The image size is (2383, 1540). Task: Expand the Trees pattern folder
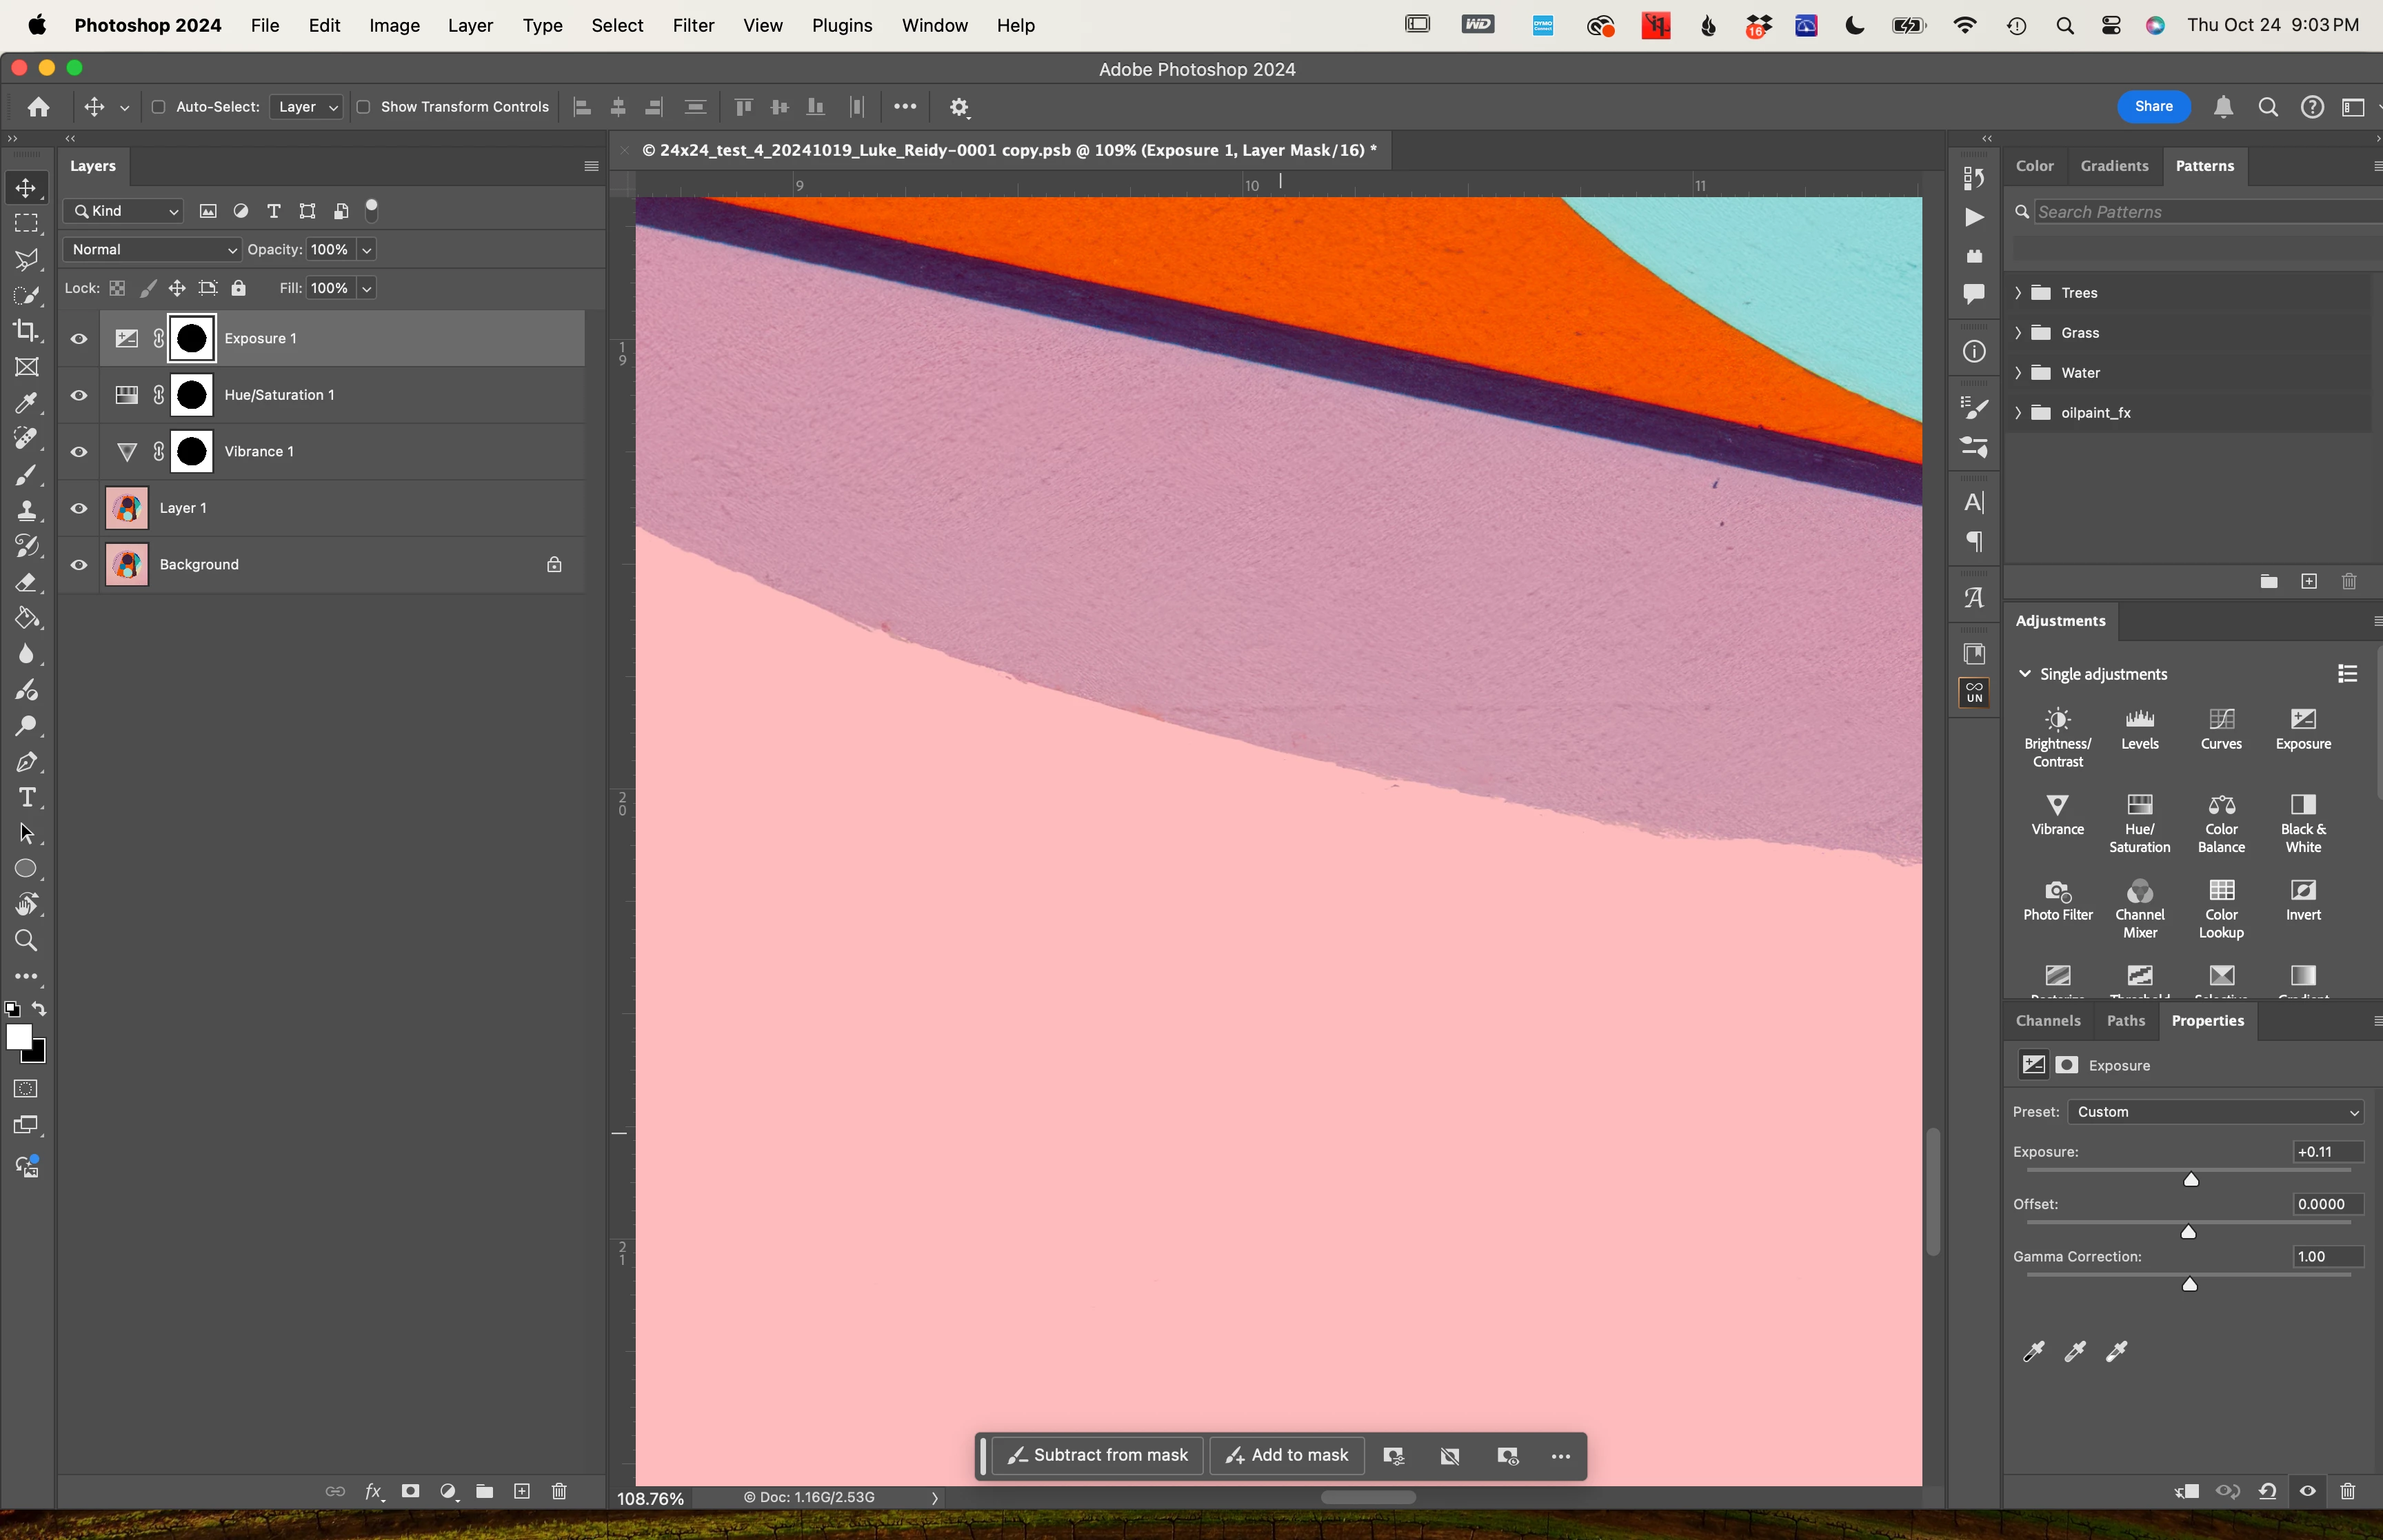point(2018,293)
